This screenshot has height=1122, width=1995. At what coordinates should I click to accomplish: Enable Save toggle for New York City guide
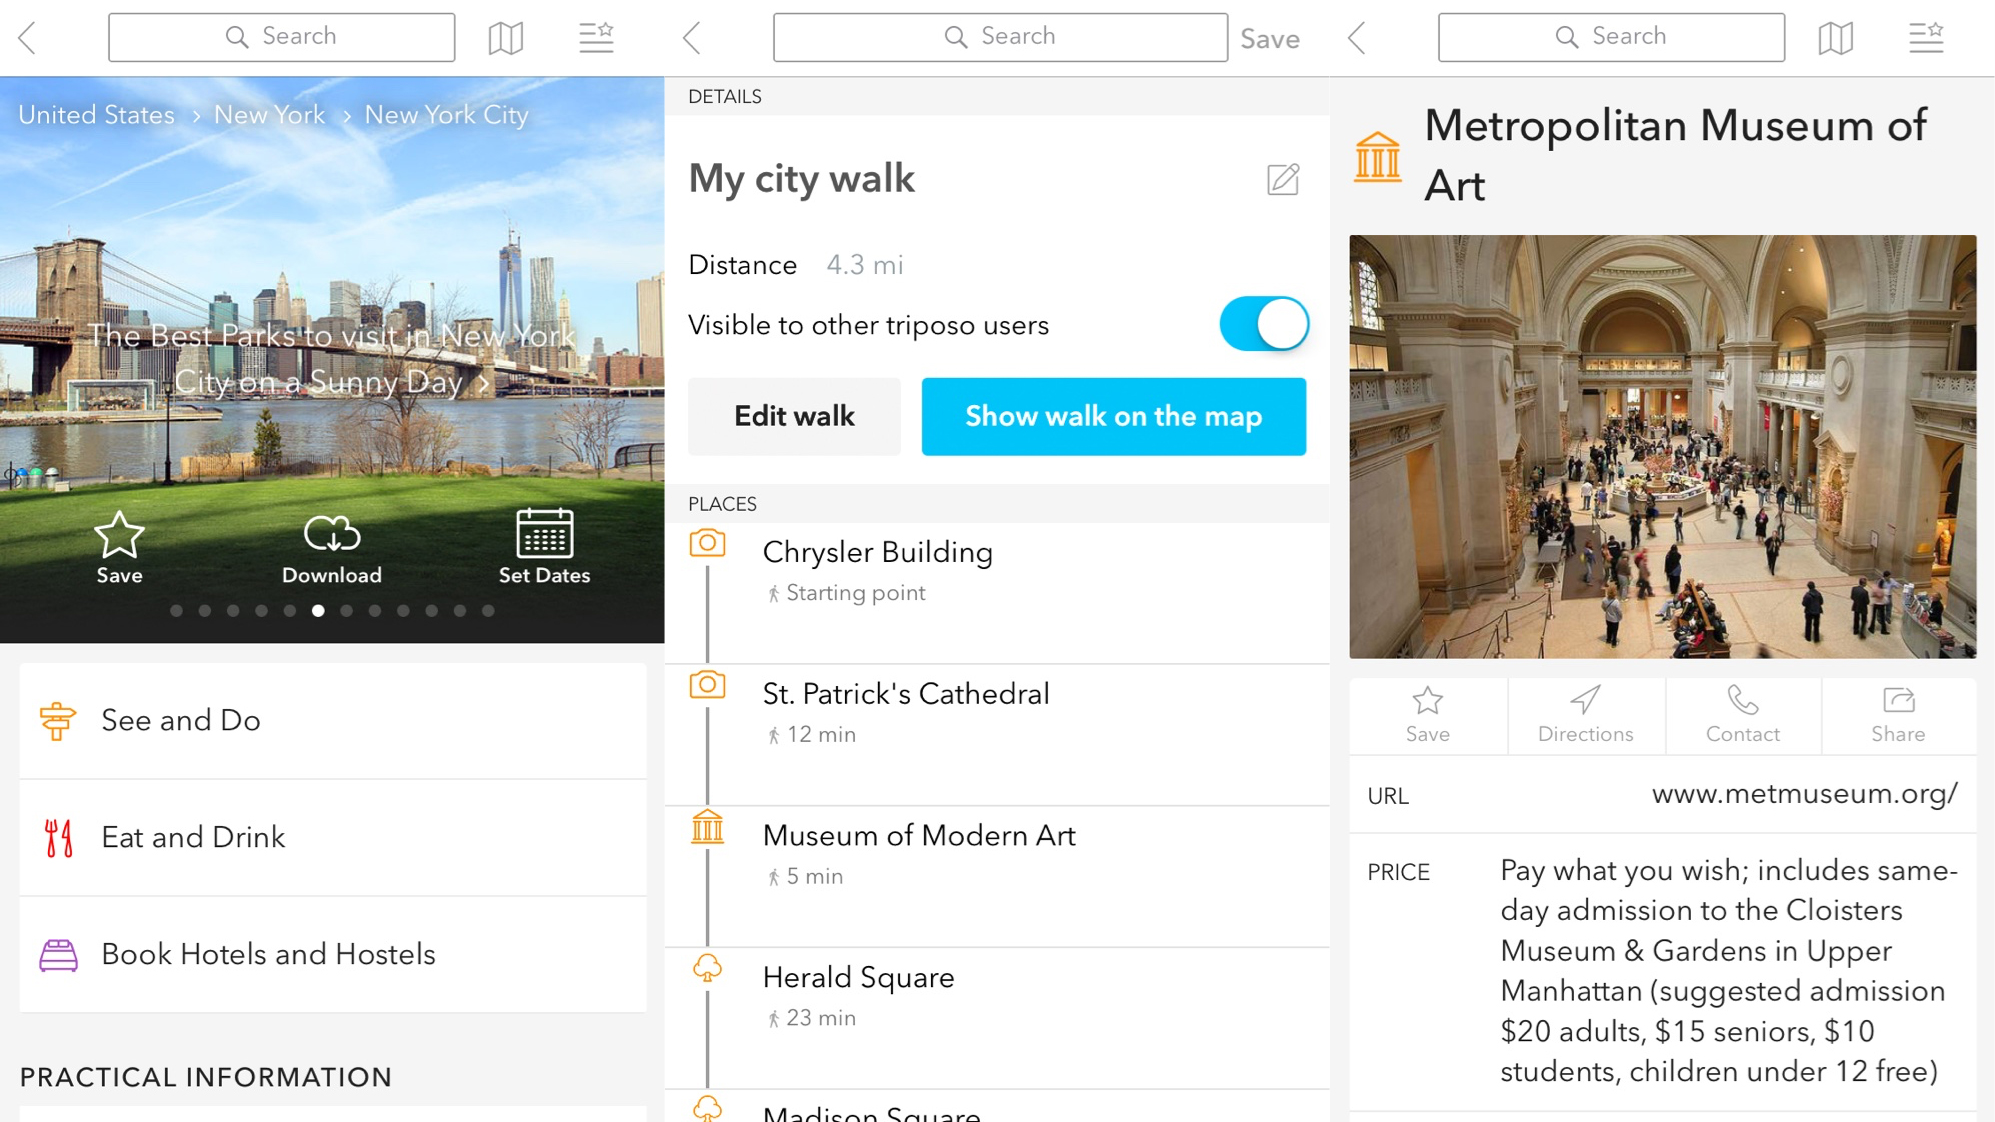point(119,545)
